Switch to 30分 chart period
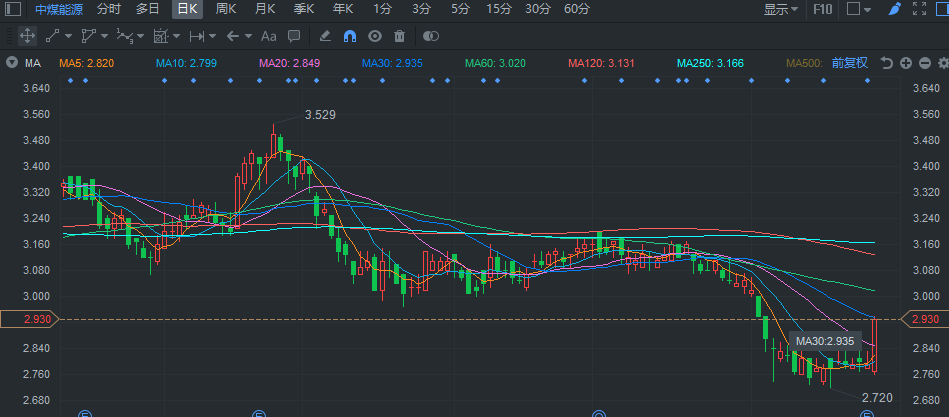Screen dimensions: 949x417 click(537, 9)
